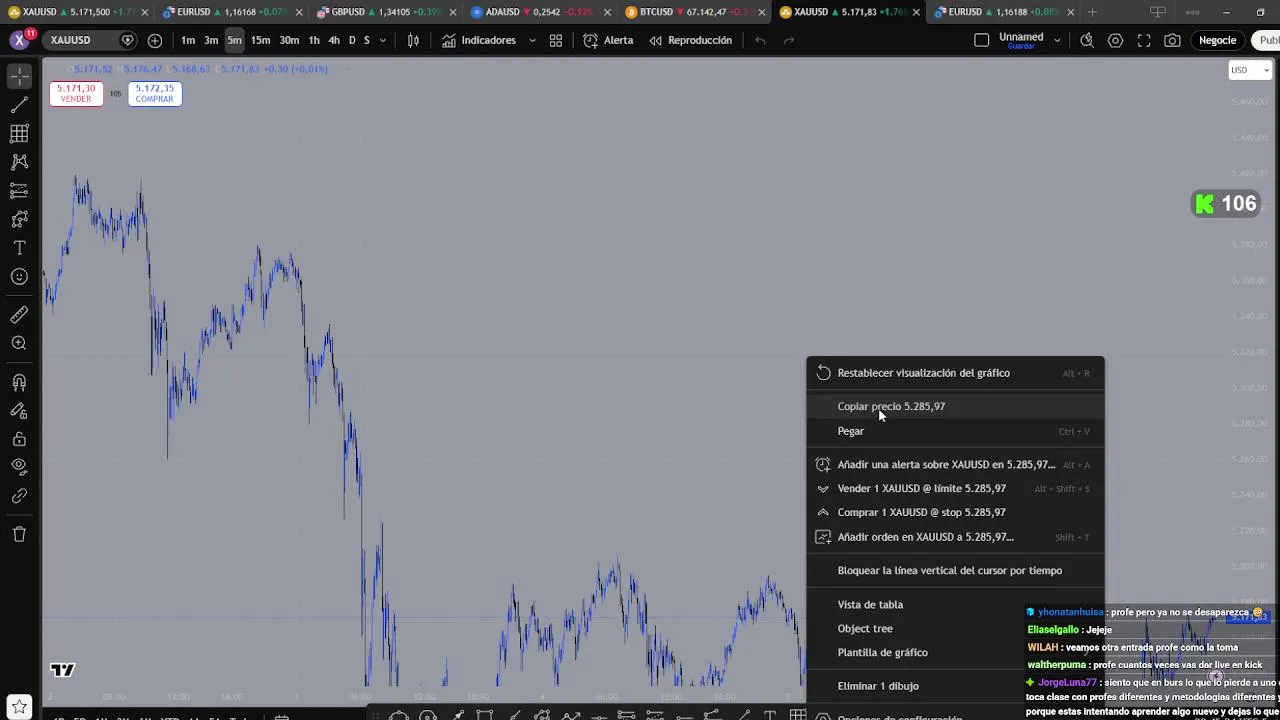Create an alert with Alerta
1280x720 pixels.
[608, 40]
